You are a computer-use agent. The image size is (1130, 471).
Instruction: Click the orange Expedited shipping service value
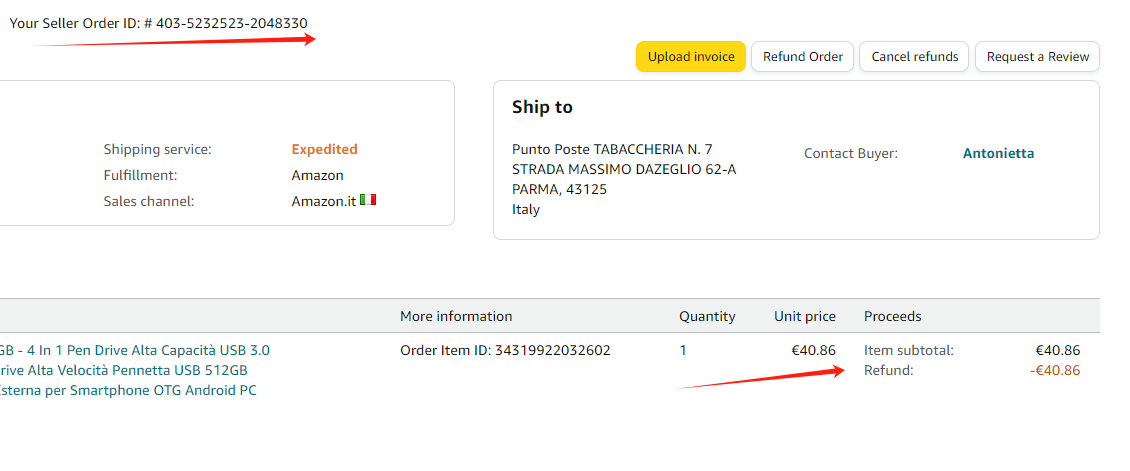pyautogui.click(x=324, y=149)
